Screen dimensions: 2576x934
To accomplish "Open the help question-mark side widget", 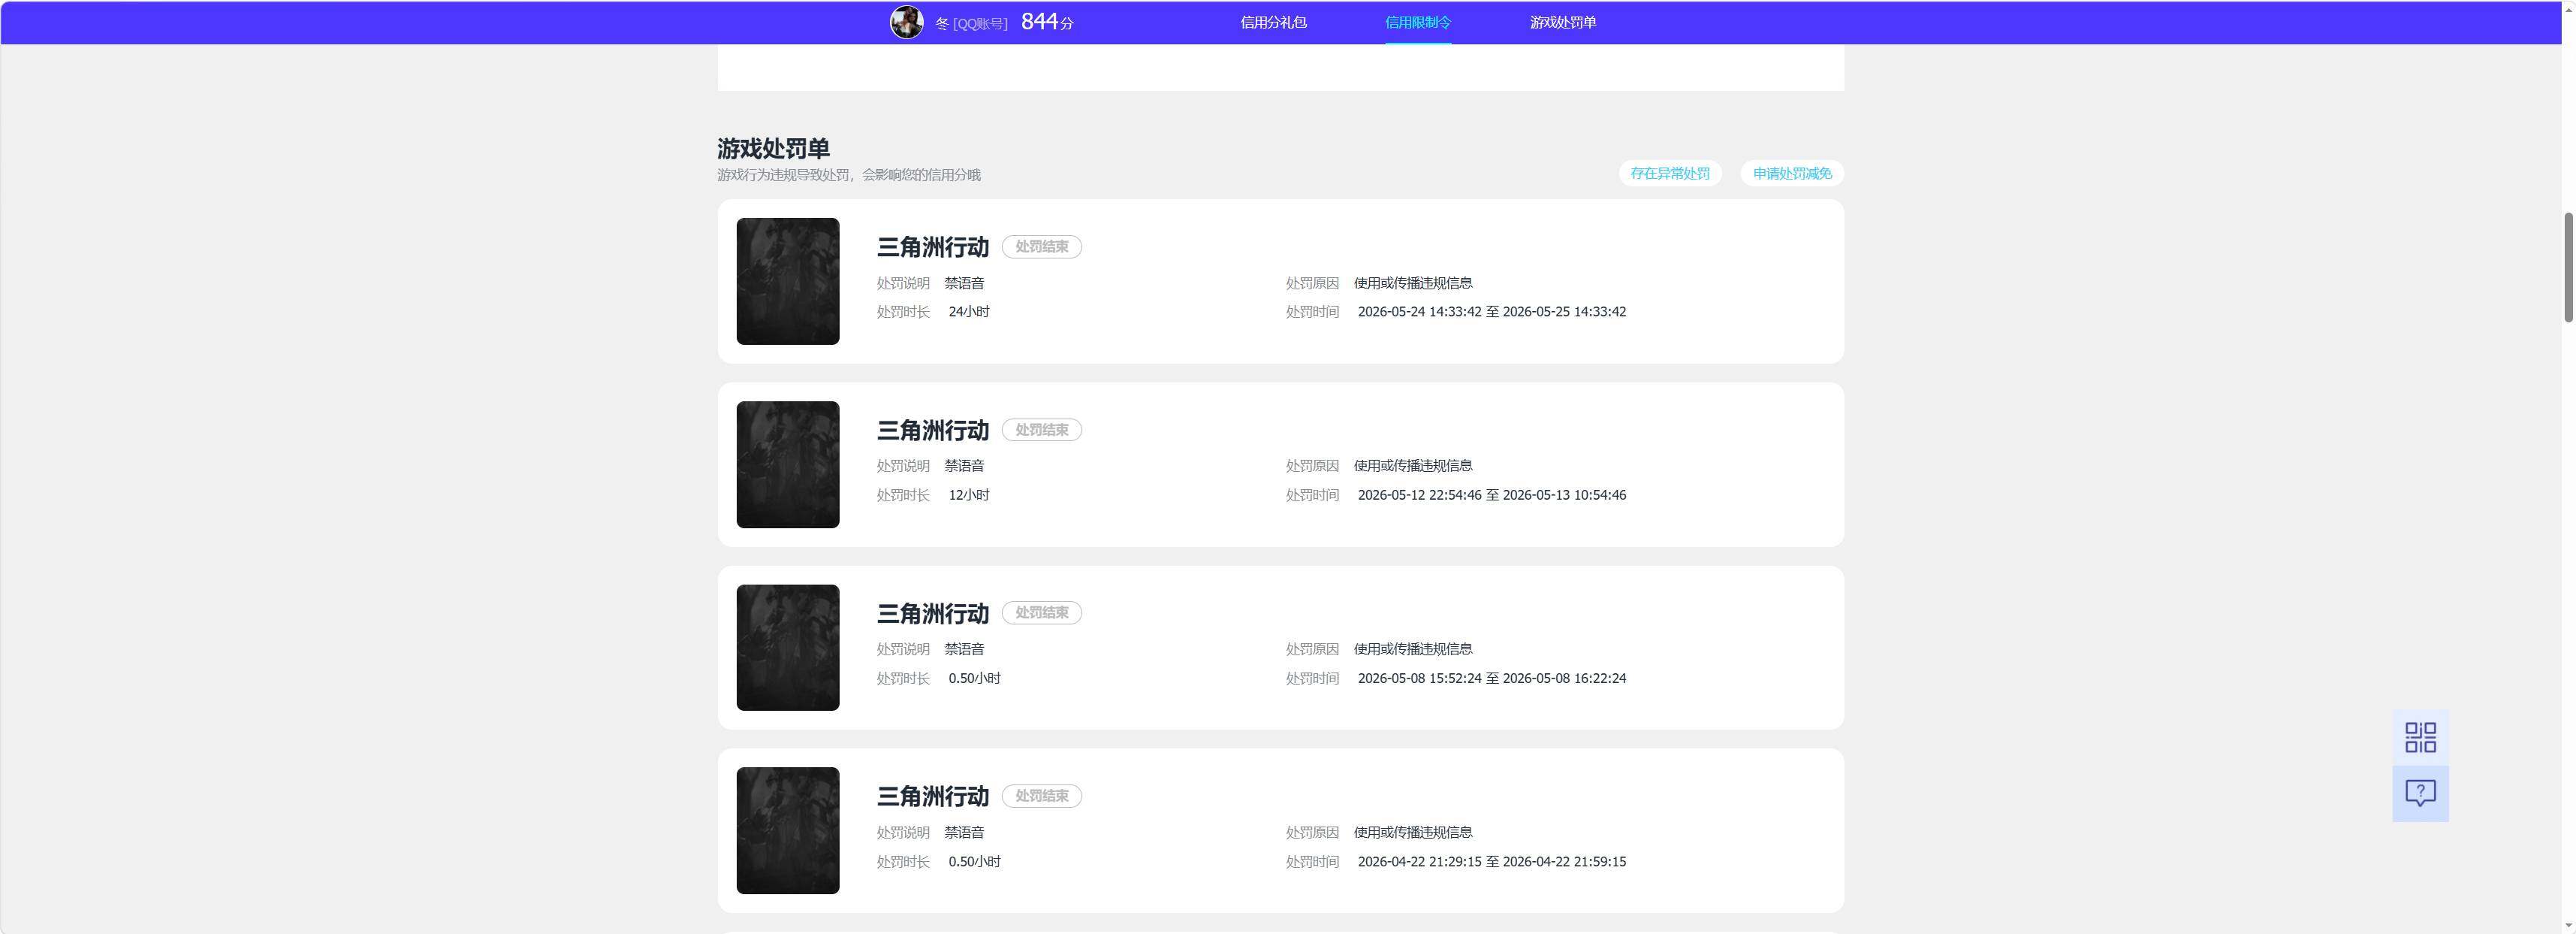I will coord(2420,794).
